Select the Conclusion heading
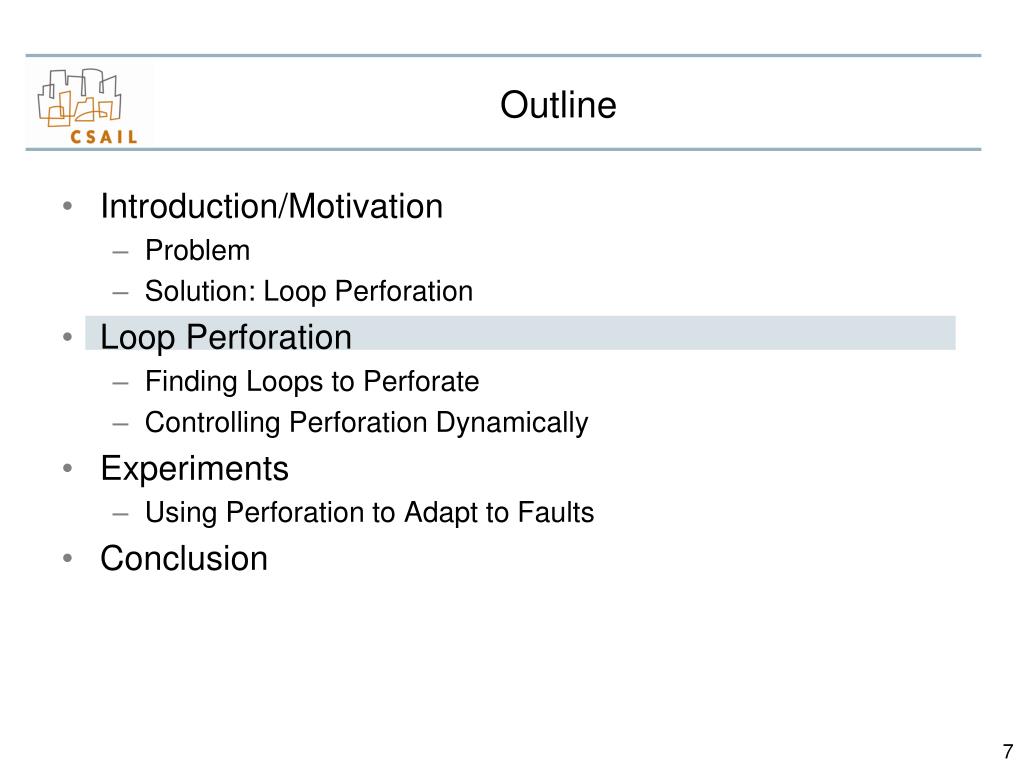Viewport: 1024px width, 768px height. tap(184, 558)
